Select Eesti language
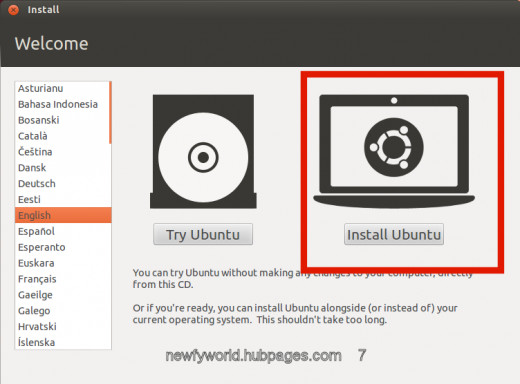The image size is (520, 384). point(62,199)
